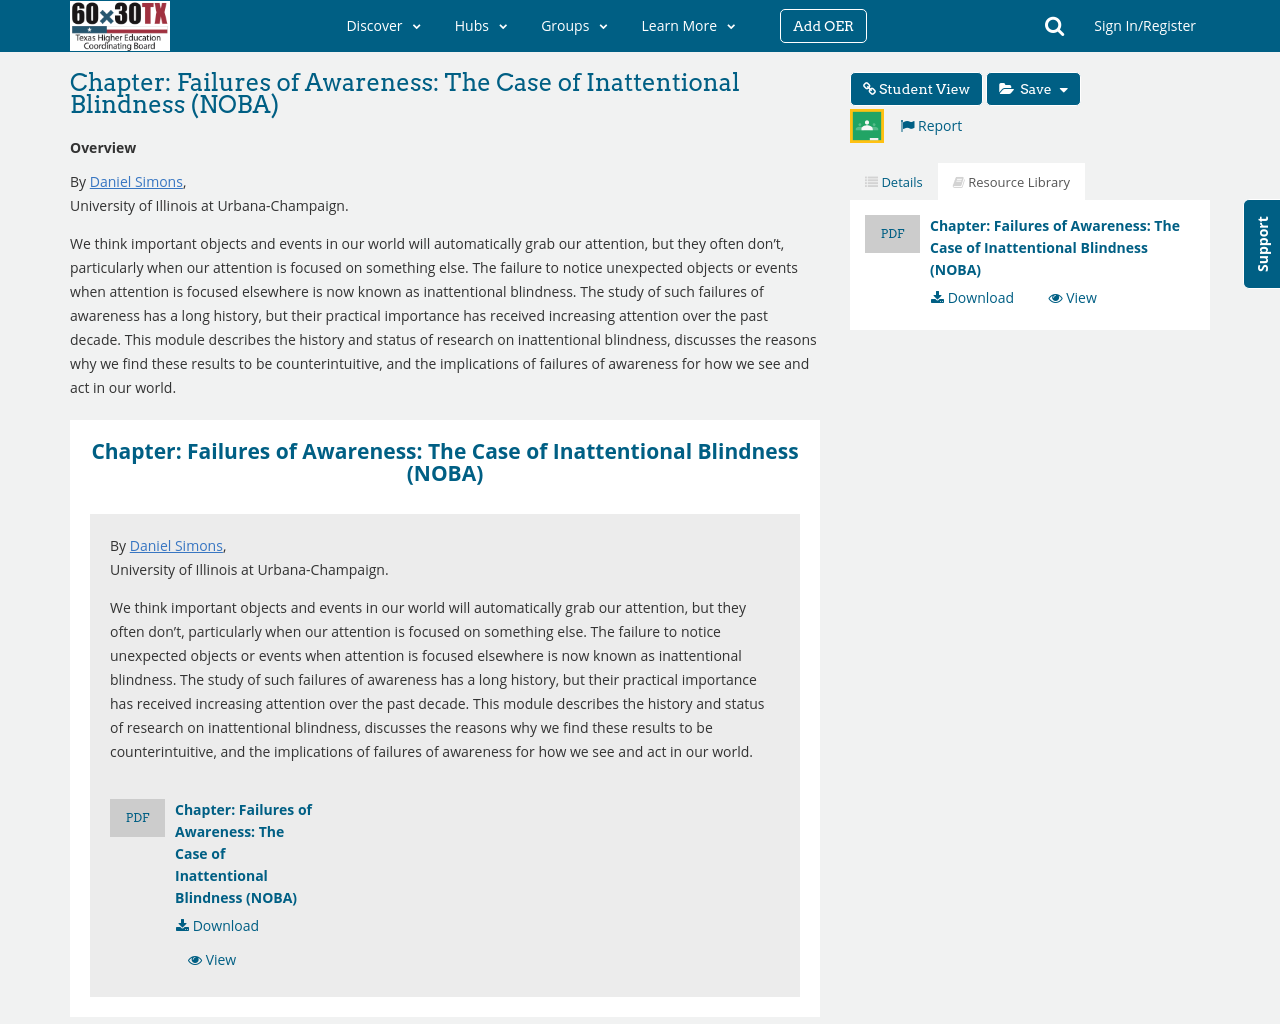Image resolution: width=1280 pixels, height=1024 pixels.
Task: Select the Resource Library tab
Action: pyautogui.click(x=1011, y=180)
